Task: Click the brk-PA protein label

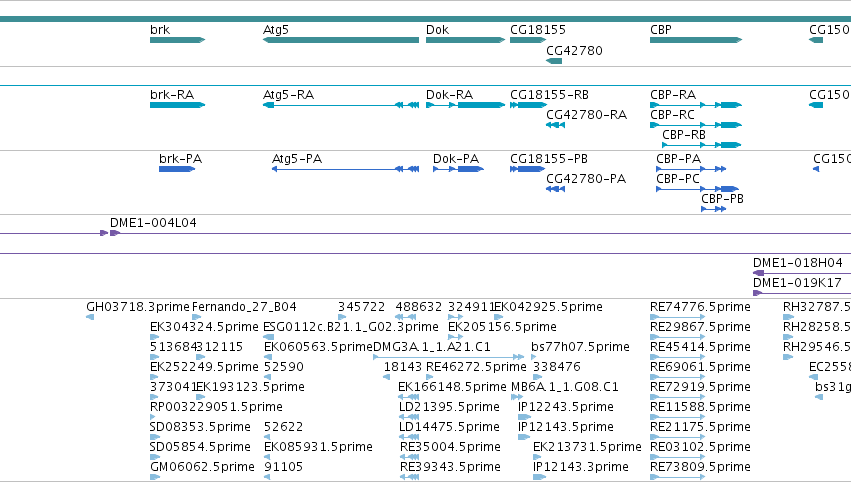Action: click(x=180, y=158)
